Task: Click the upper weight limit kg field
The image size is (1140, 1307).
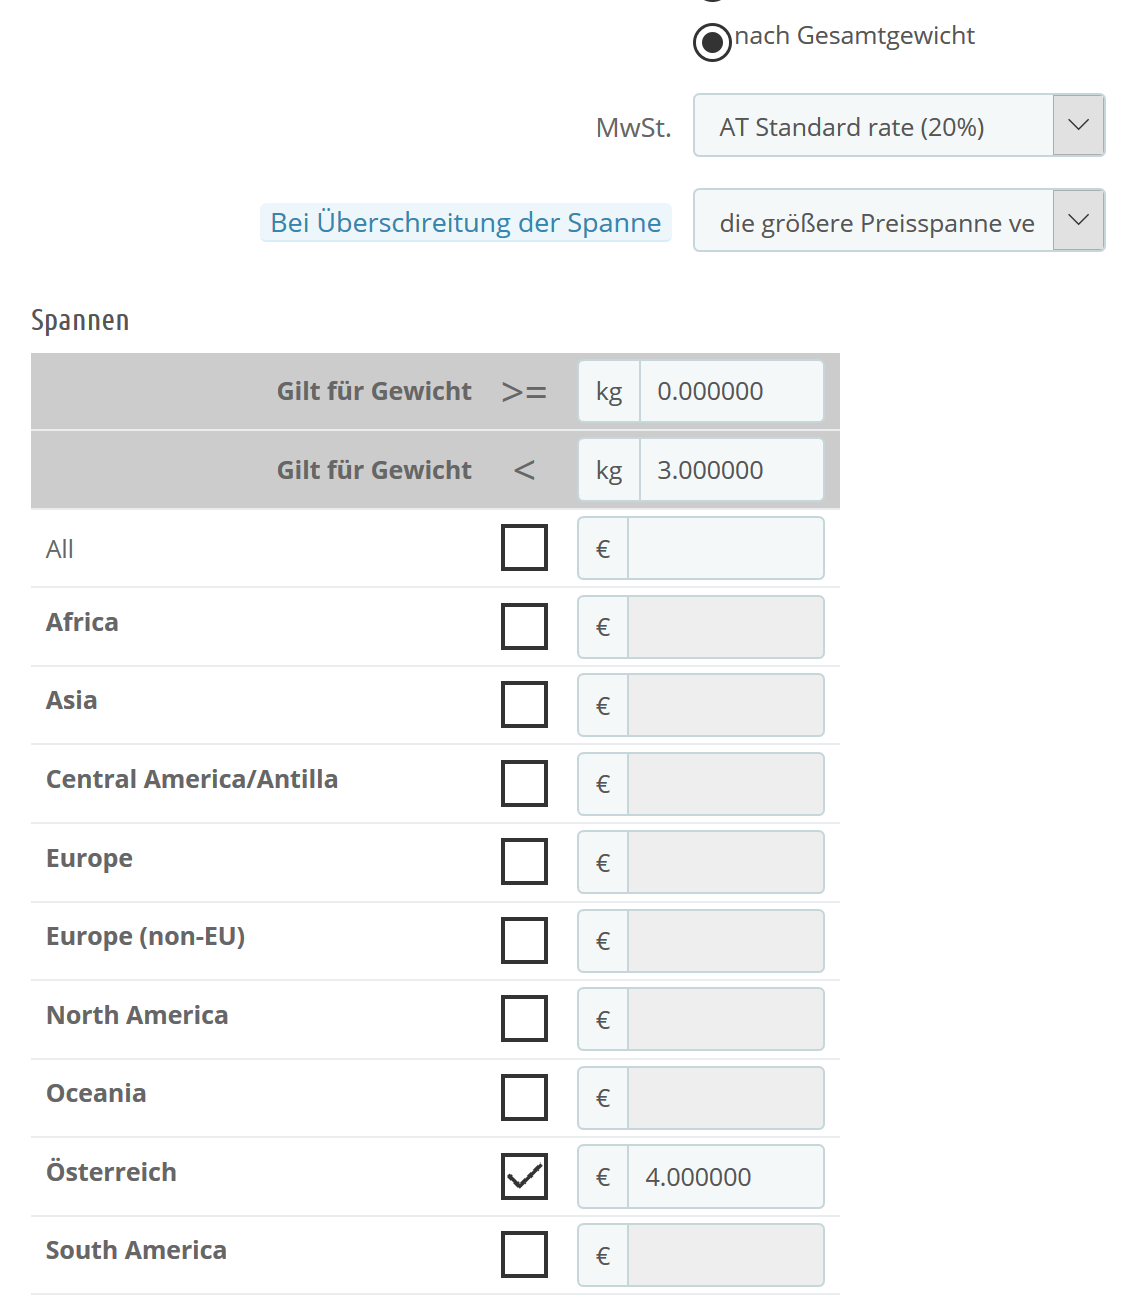Action: pyautogui.click(x=730, y=470)
